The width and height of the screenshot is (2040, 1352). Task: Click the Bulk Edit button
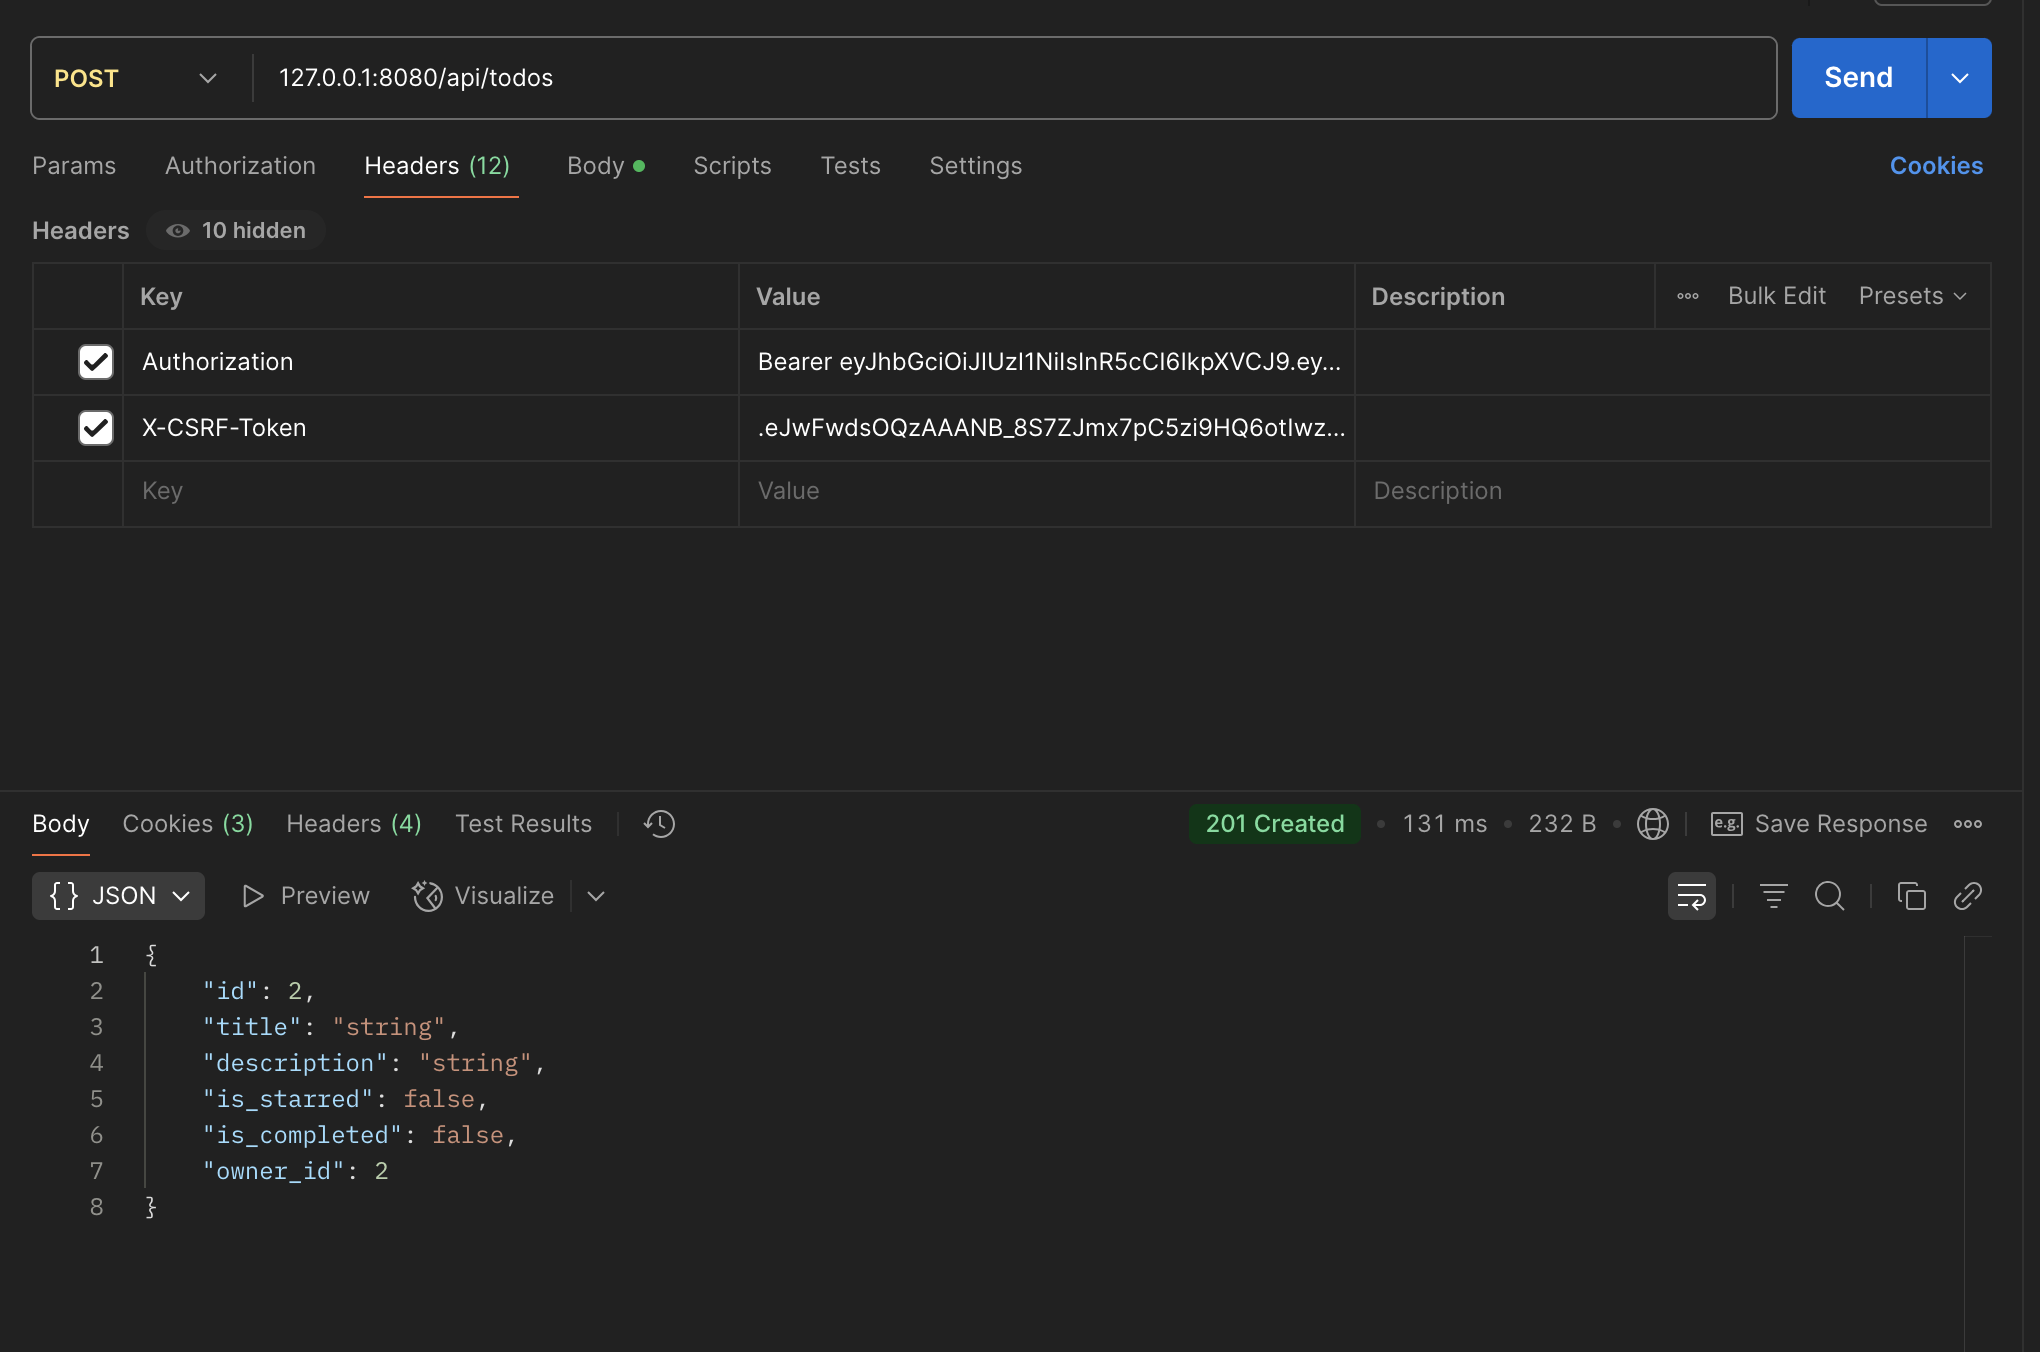[x=1776, y=296]
